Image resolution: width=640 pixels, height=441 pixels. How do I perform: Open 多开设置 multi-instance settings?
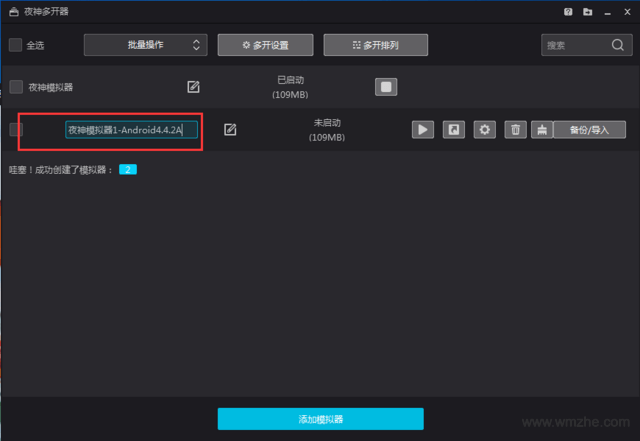coord(264,45)
